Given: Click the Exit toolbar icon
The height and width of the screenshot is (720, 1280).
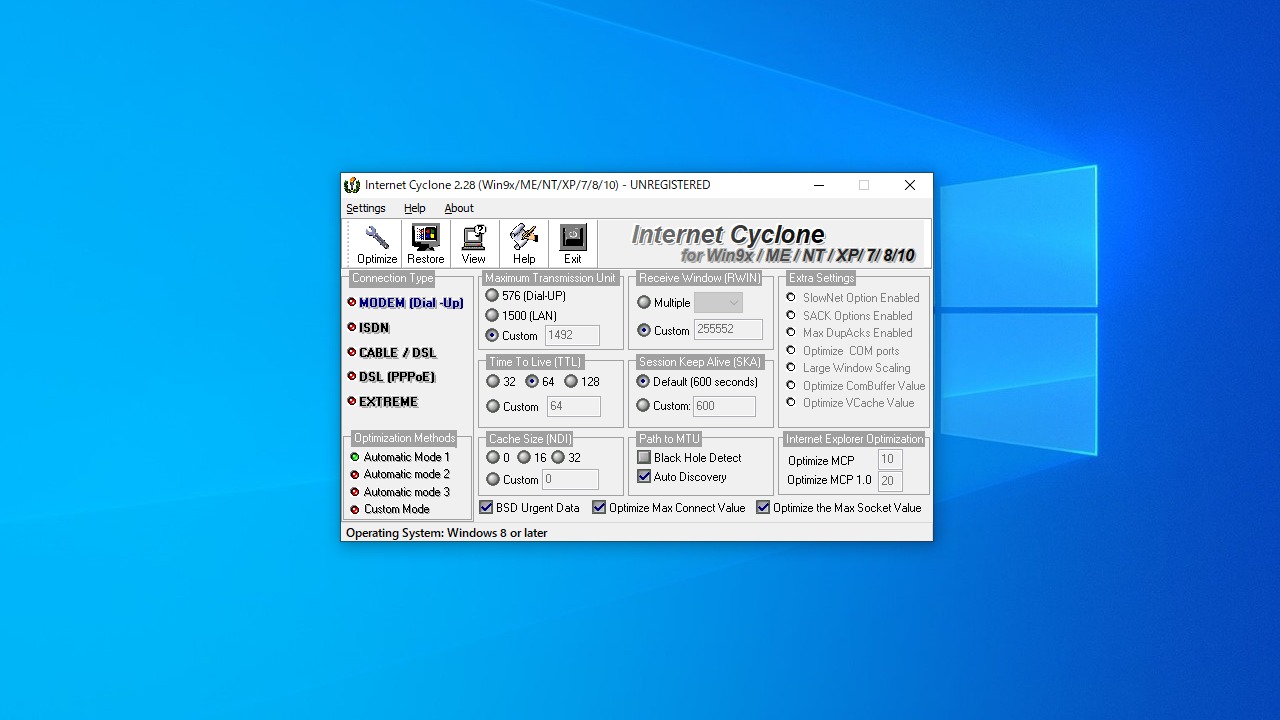Looking at the screenshot, I should tap(573, 238).
